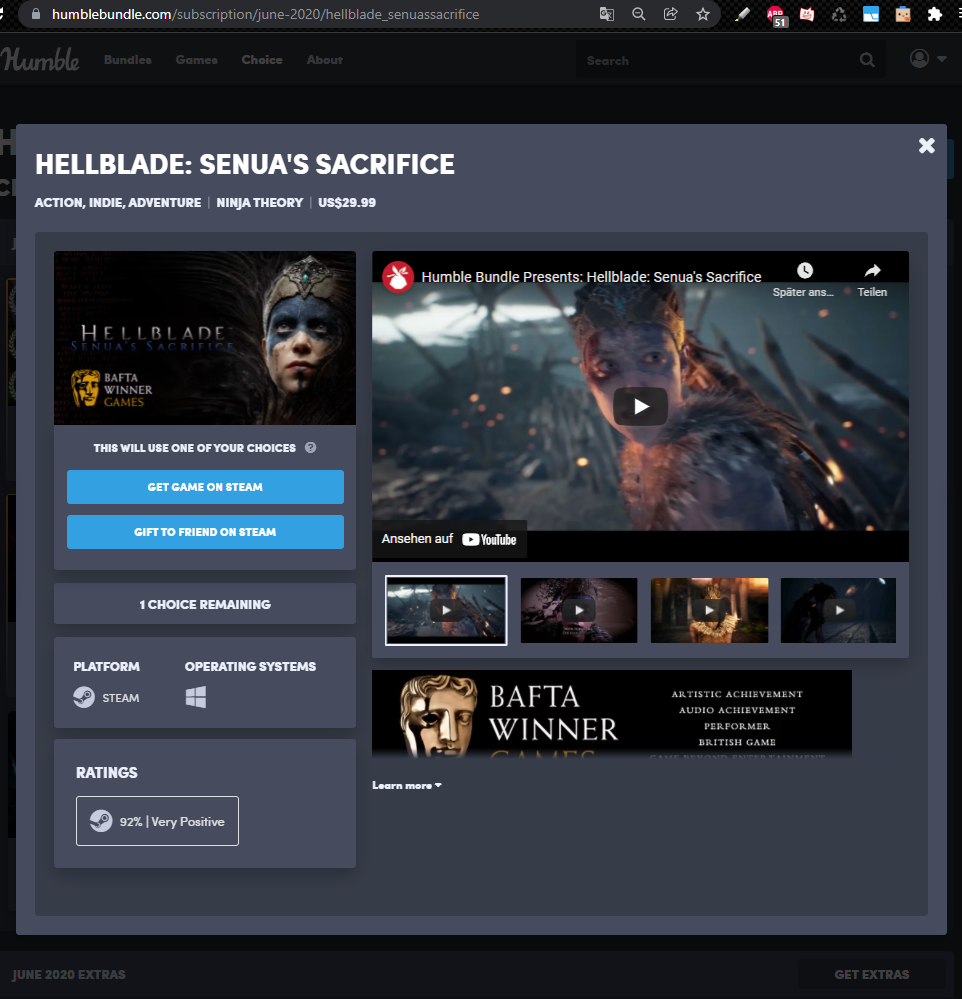Click Get Game on Steam button
962x999 pixels.
pyautogui.click(x=205, y=487)
